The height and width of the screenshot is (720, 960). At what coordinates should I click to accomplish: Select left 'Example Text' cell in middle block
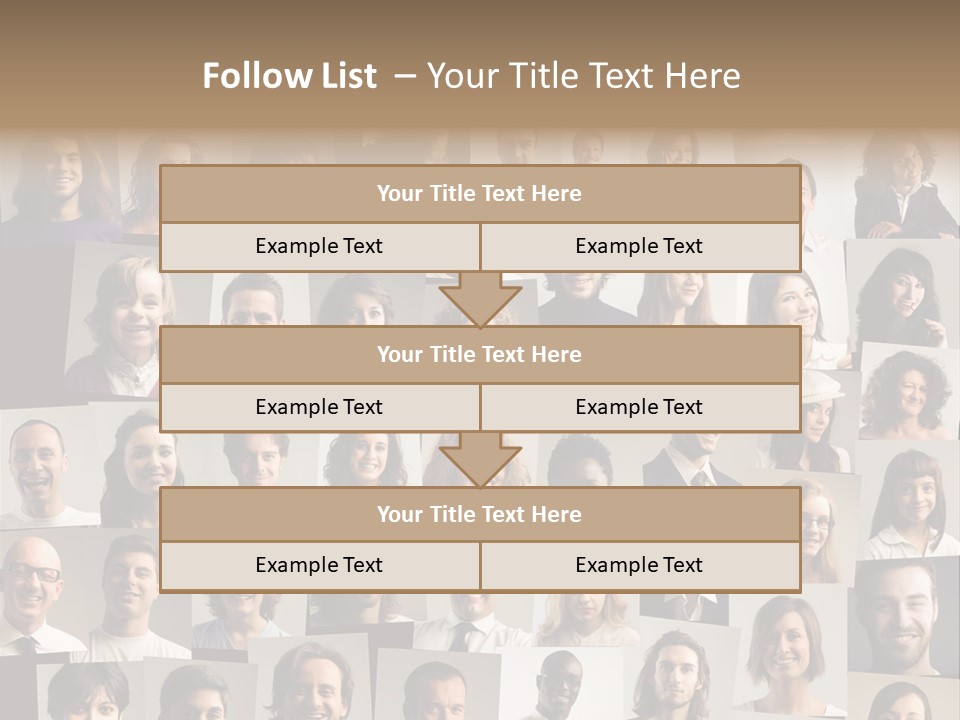(x=319, y=408)
